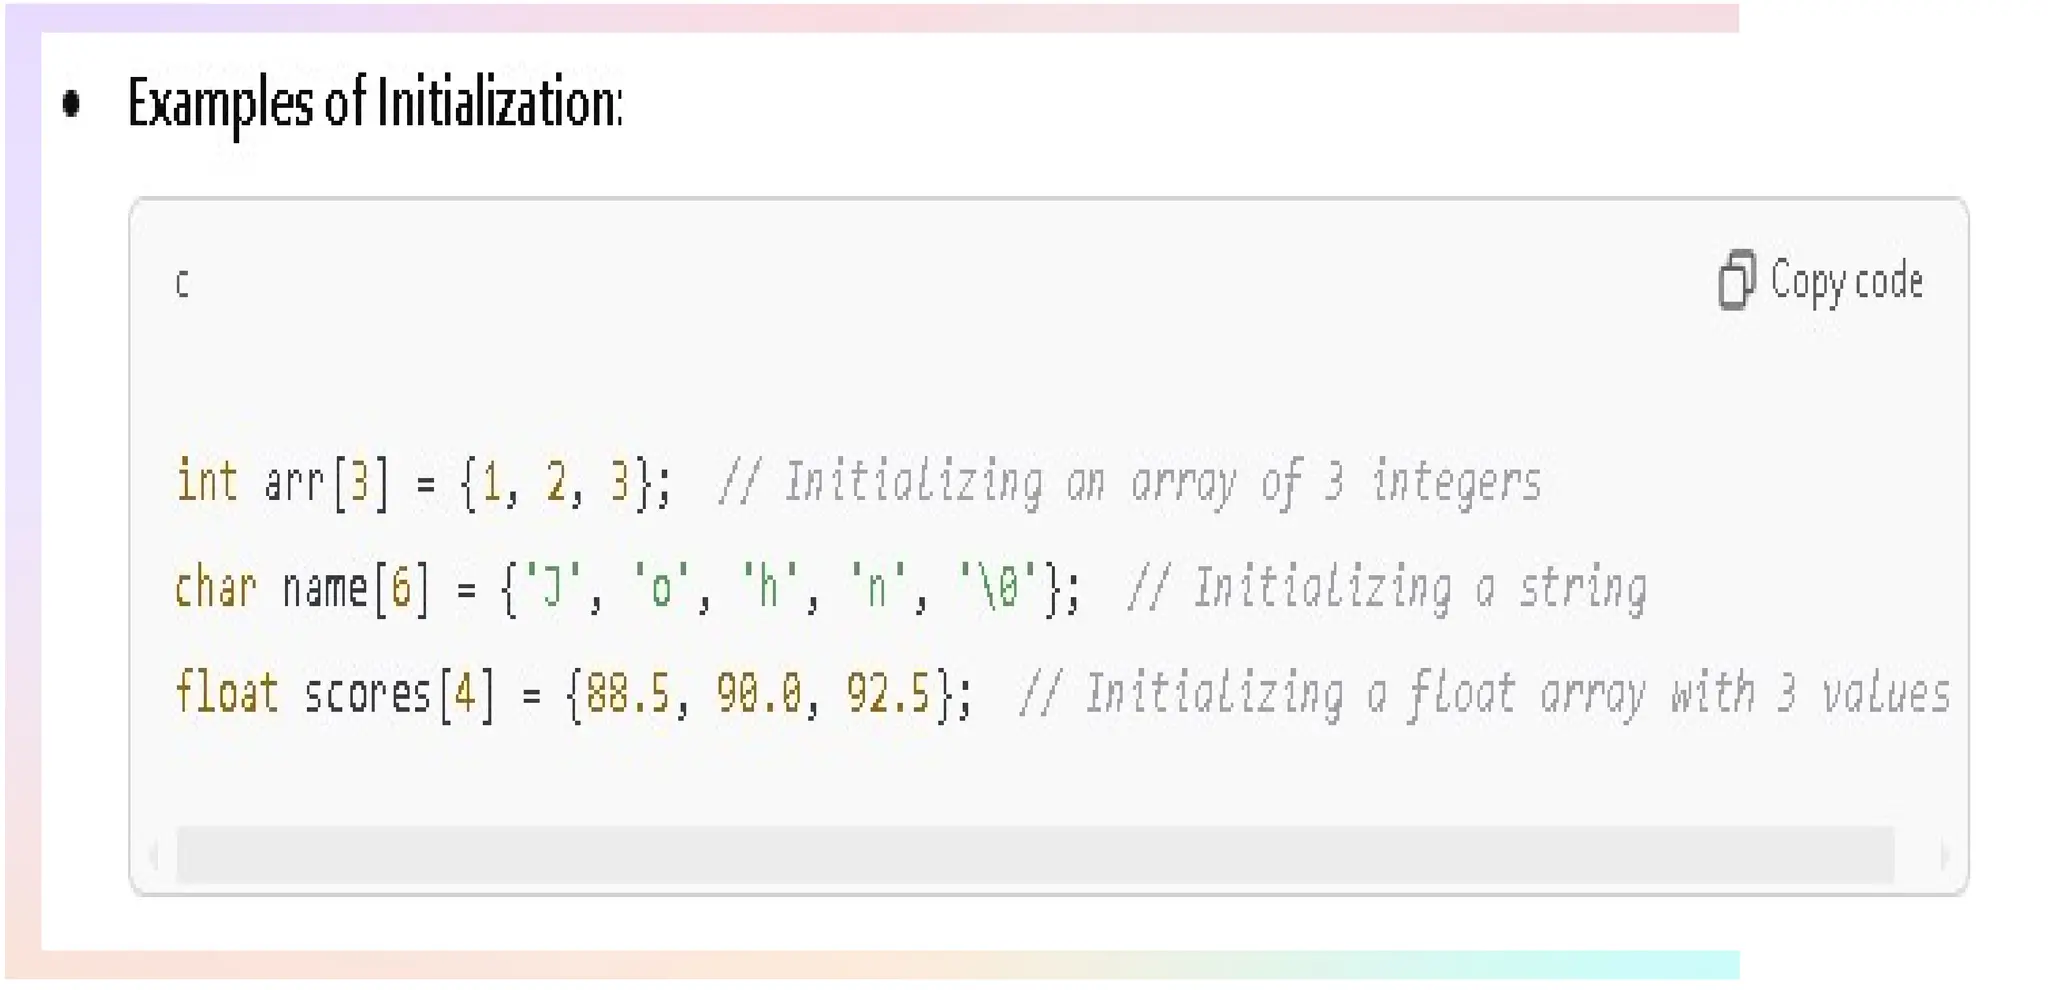This screenshot has width=2048, height=990.
Task: Click the "c" language label in code header
Action: click(x=182, y=284)
